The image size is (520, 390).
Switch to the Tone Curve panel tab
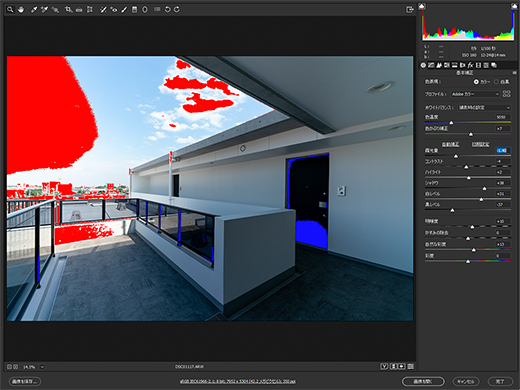(x=431, y=65)
